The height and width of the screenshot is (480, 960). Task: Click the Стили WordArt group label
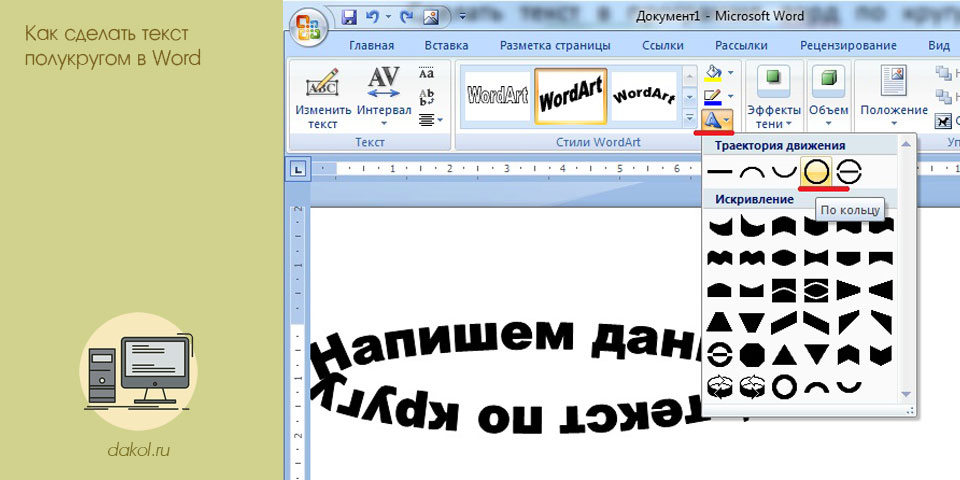[598, 142]
